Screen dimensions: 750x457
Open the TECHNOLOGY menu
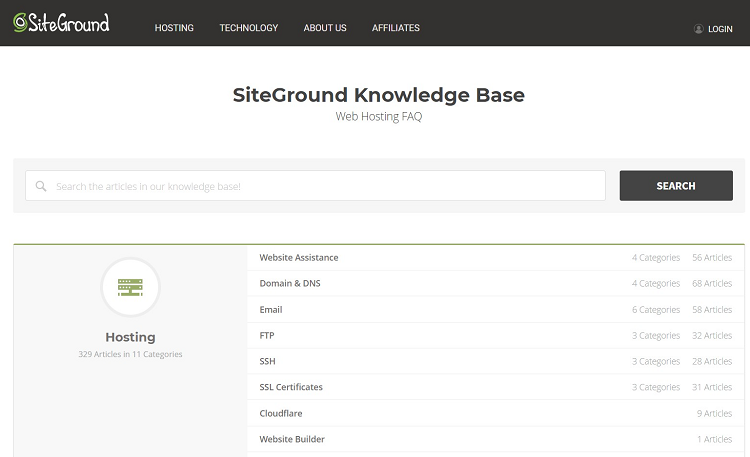click(249, 28)
